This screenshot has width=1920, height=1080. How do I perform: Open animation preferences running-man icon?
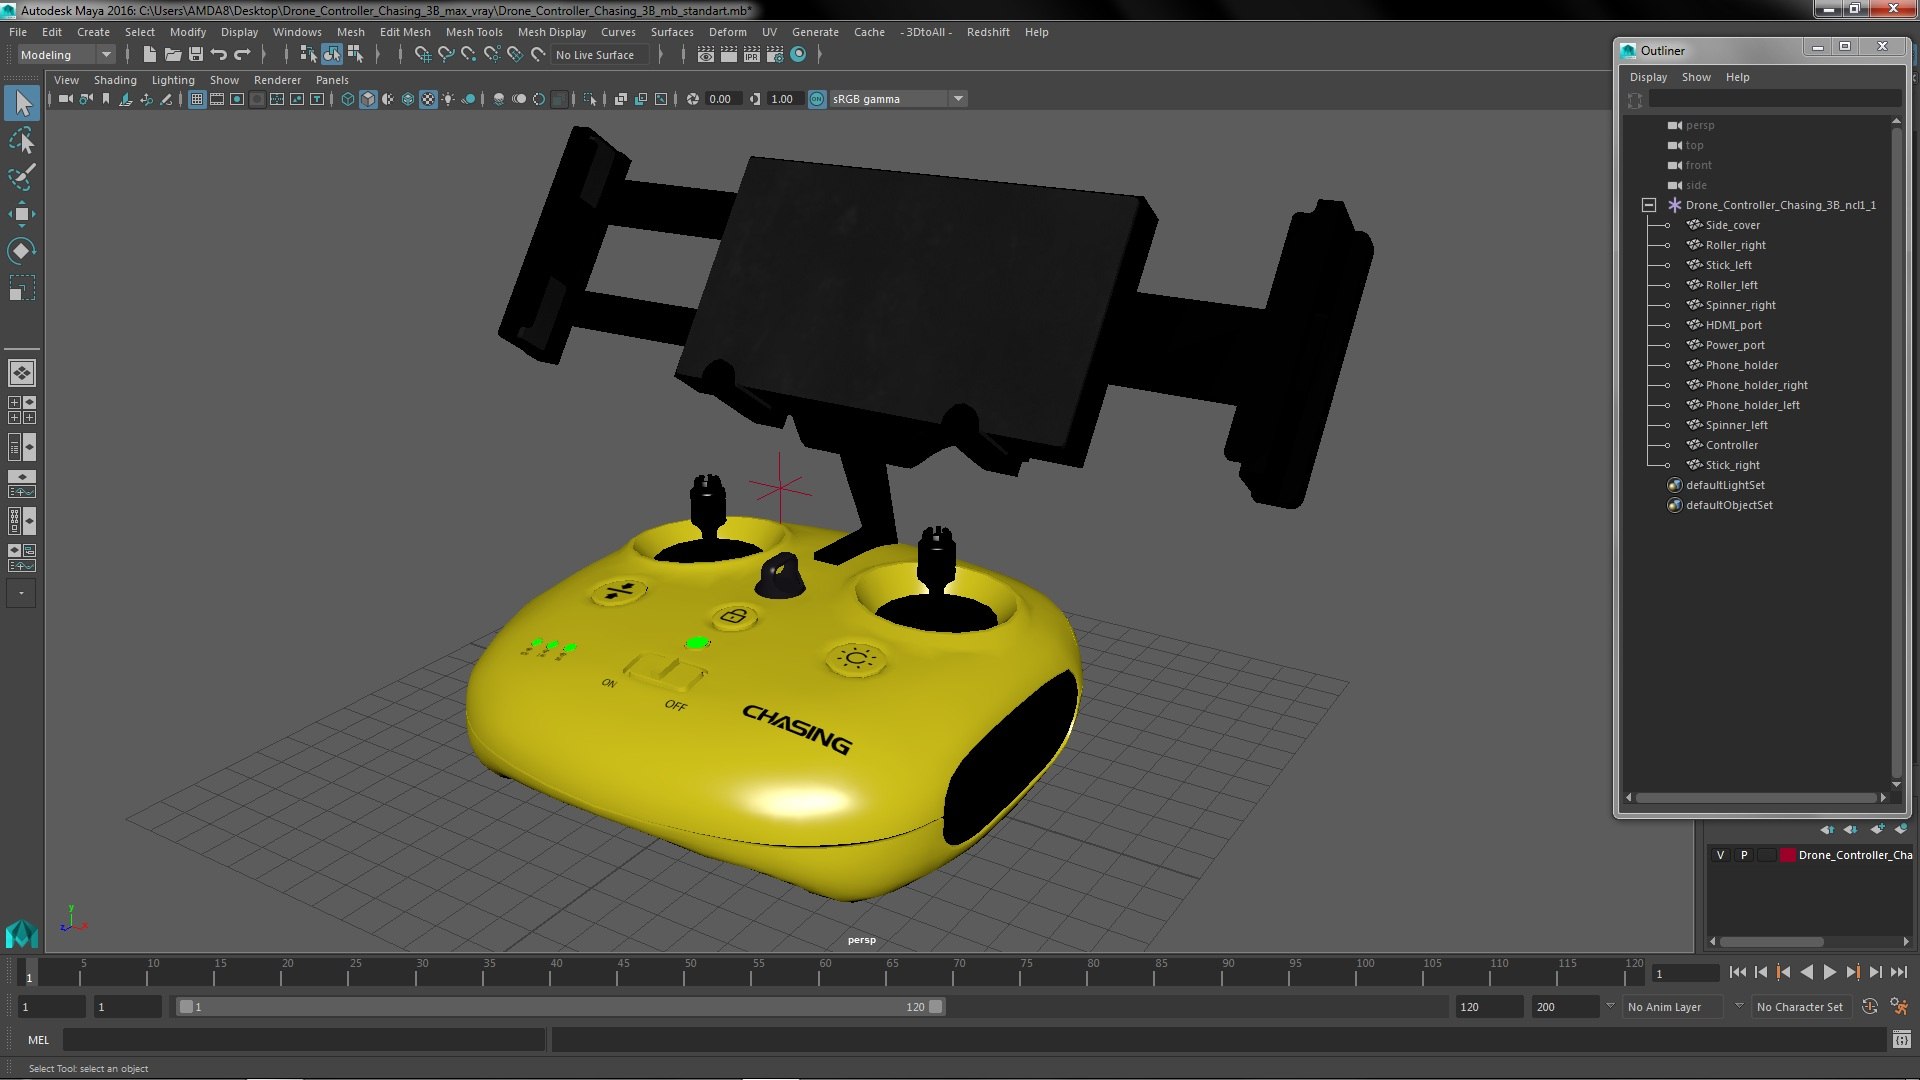tap(1899, 1007)
